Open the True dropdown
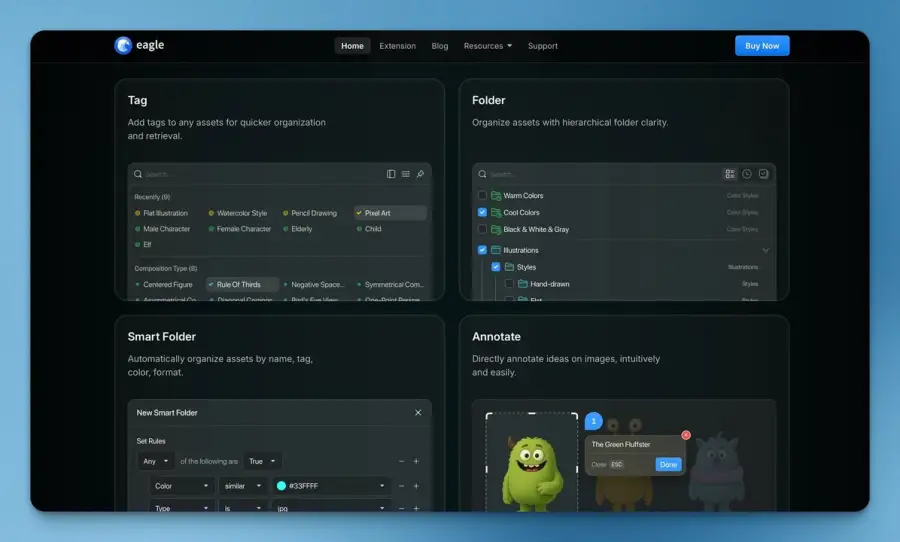The width and height of the screenshot is (900, 542). [x=262, y=461]
